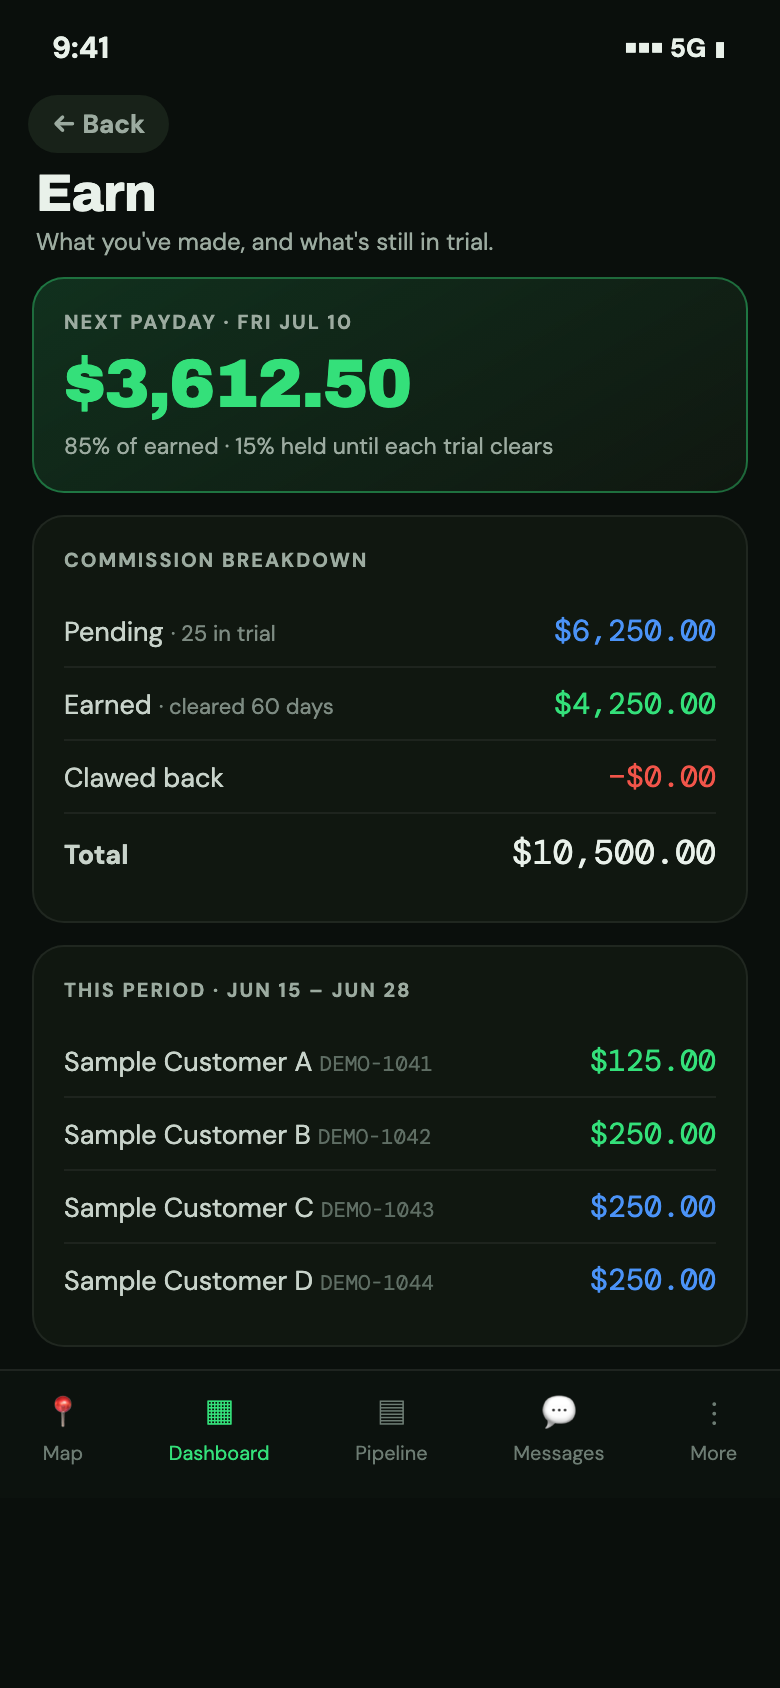Select the Dashboard grid icon

(219, 1412)
